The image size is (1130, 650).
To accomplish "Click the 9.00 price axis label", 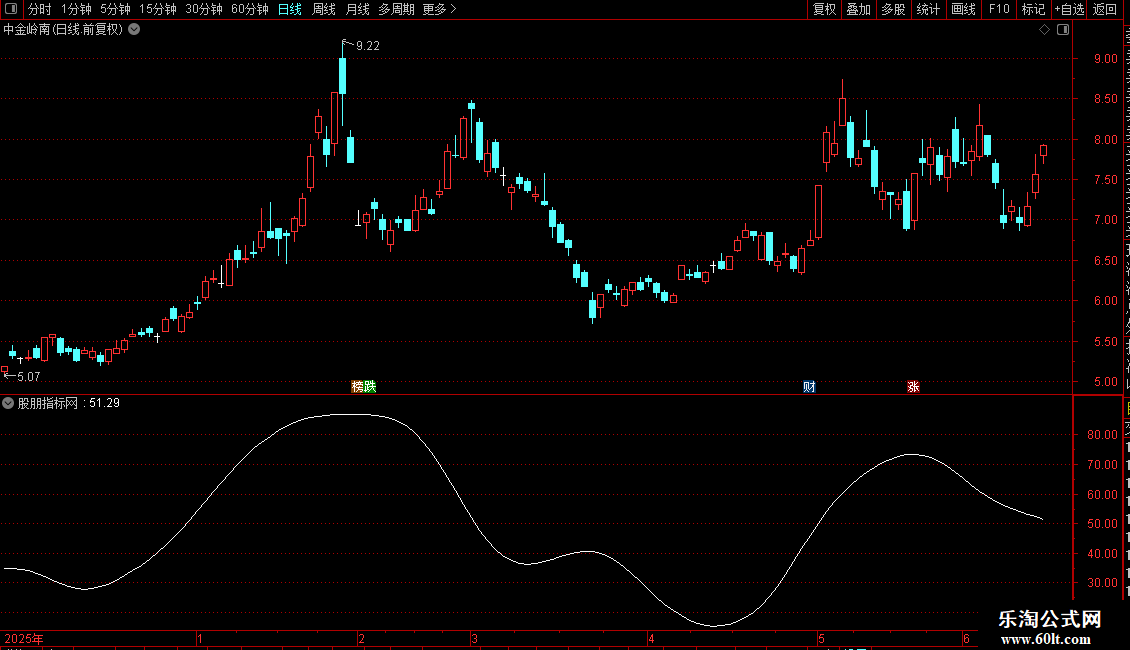I will [x=1105, y=59].
